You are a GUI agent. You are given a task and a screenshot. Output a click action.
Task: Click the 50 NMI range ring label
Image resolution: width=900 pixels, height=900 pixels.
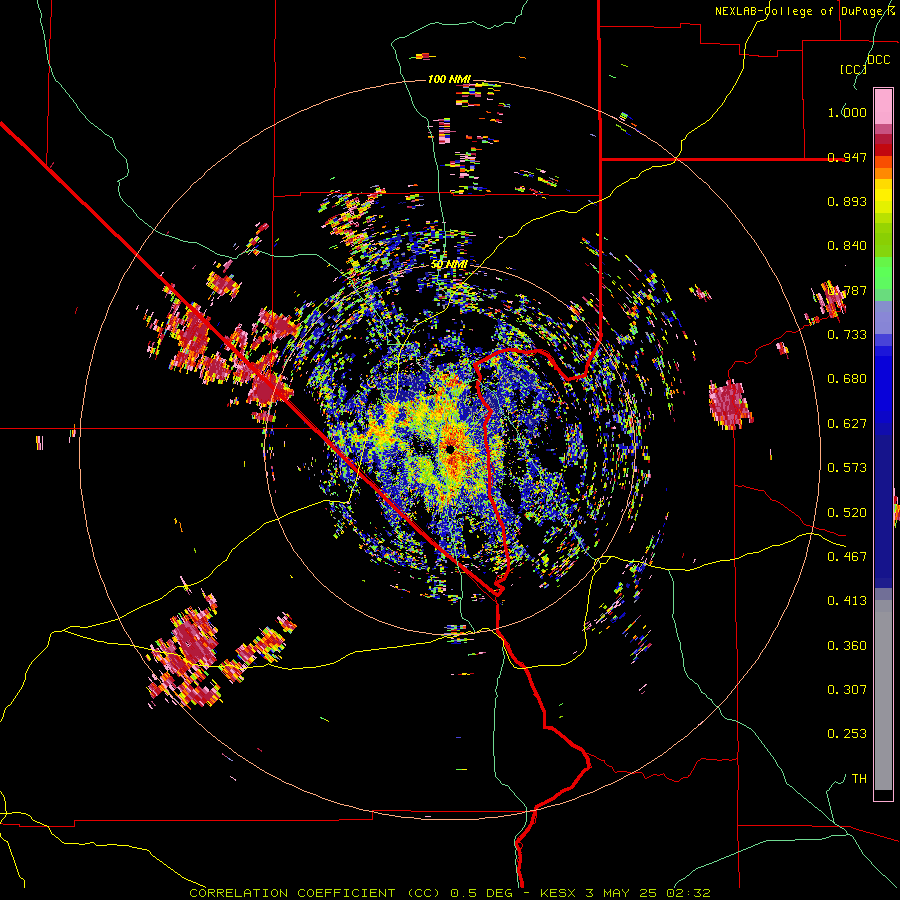click(x=449, y=264)
